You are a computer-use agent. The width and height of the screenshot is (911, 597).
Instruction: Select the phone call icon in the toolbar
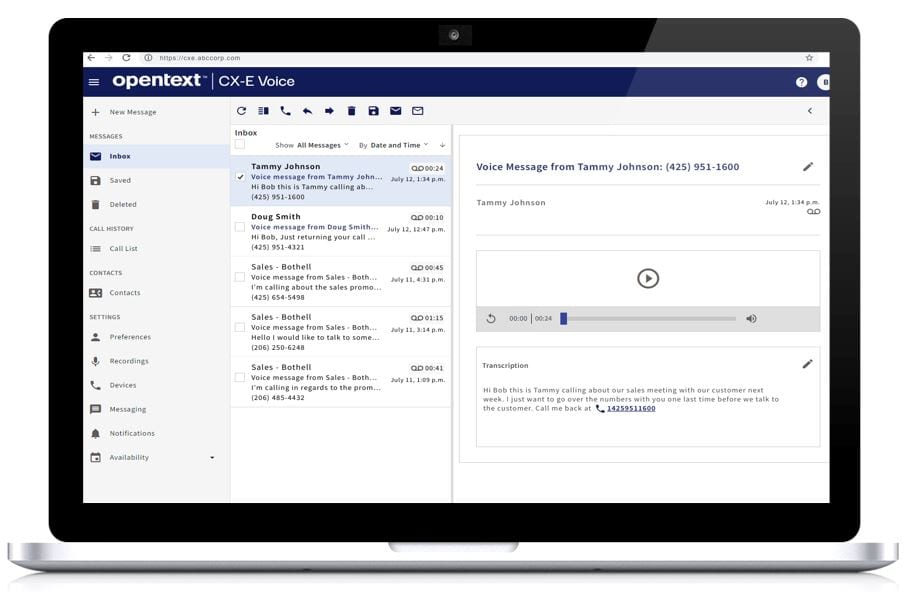coord(285,111)
